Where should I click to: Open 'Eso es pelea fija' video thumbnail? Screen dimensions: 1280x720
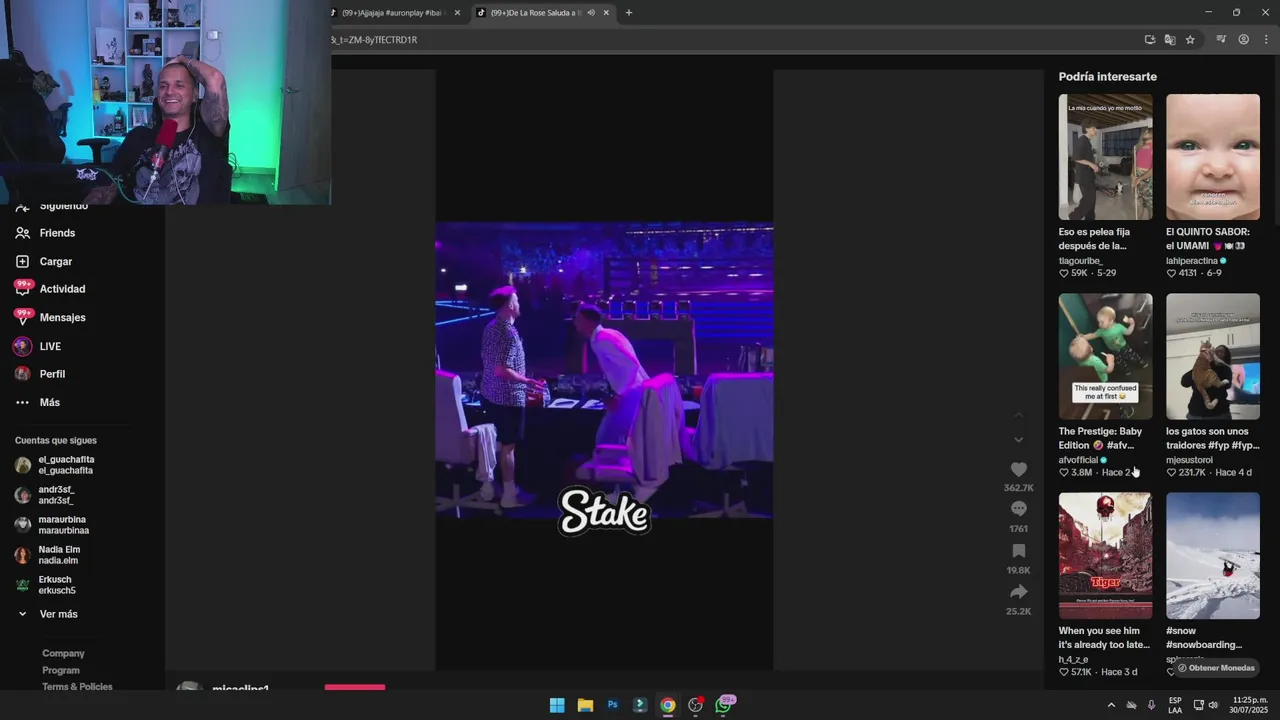[x=1105, y=157]
